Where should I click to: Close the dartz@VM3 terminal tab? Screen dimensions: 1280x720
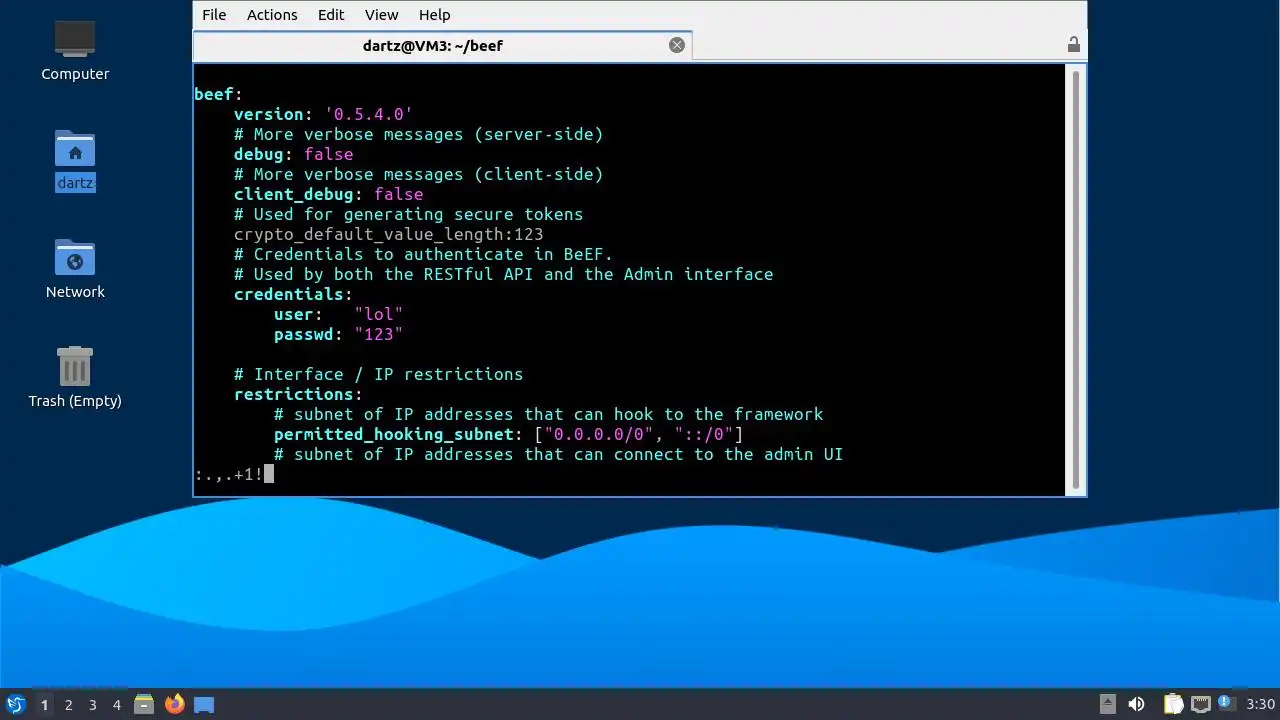tap(677, 45)
